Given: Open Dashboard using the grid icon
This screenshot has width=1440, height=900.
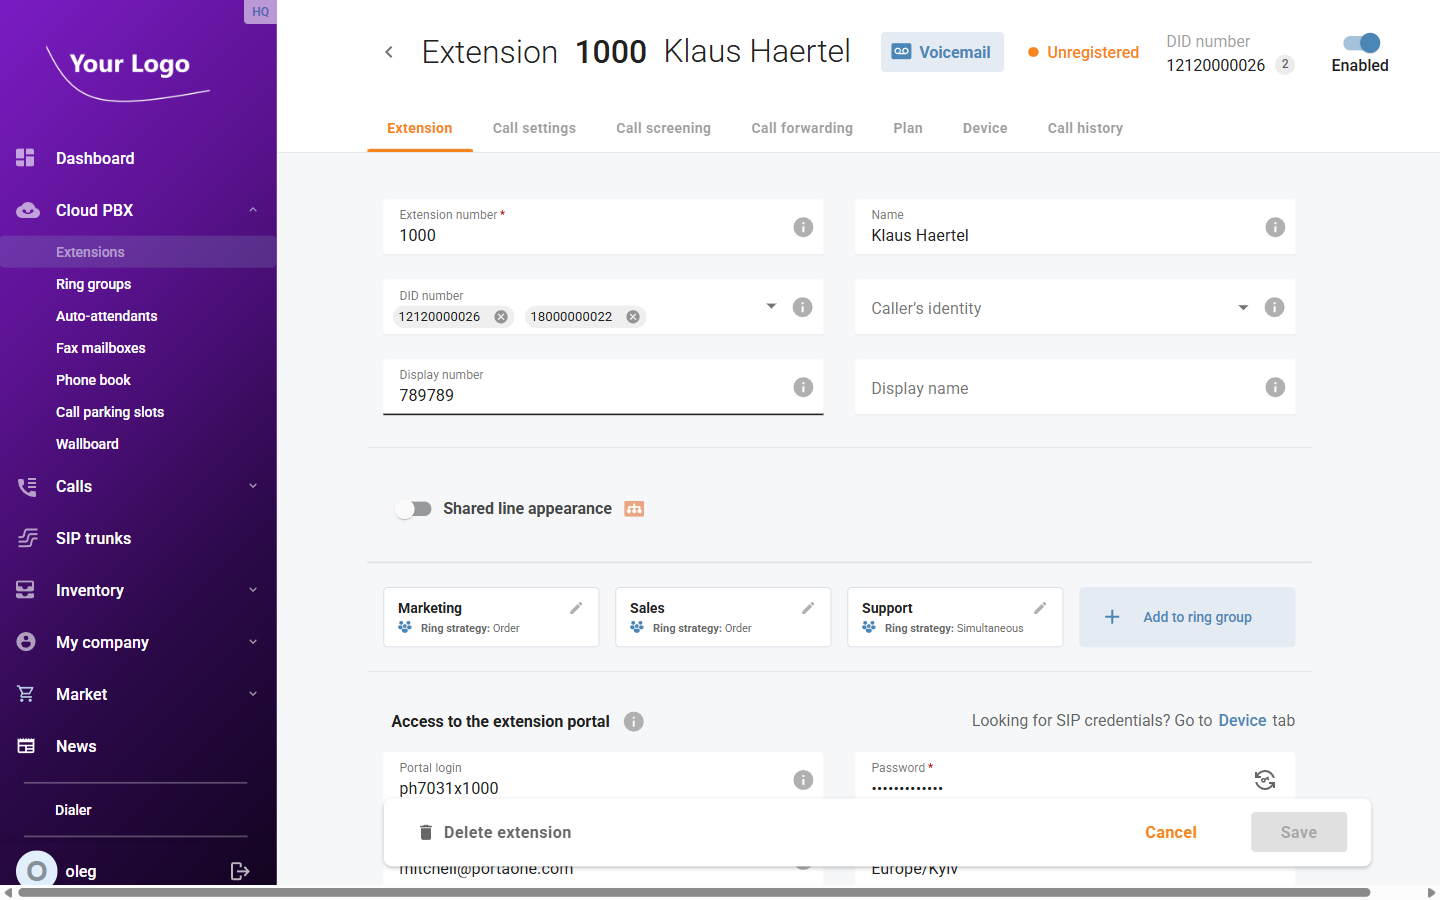Looking at the screenshot, I should [24, 158].
